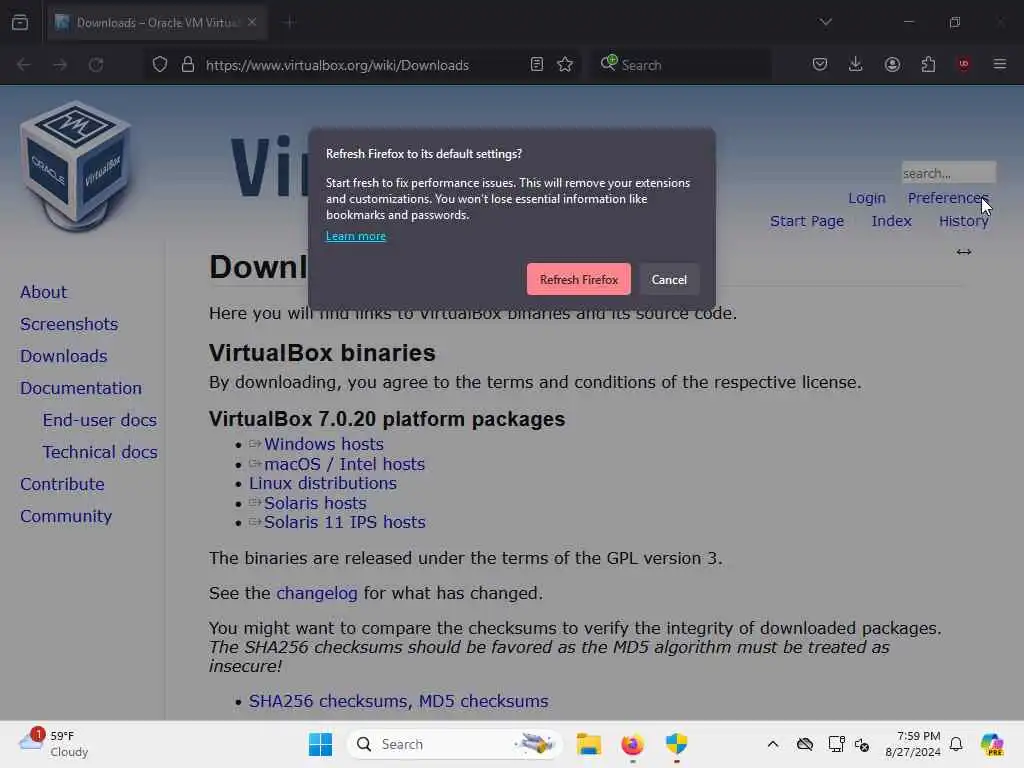1024x768 pixels.
Task: Focus the Firefox toolbar search box
Action: tap(679, 65)
